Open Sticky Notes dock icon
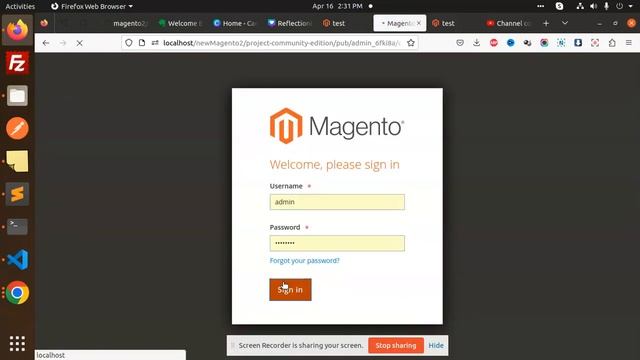 point(17,161)
